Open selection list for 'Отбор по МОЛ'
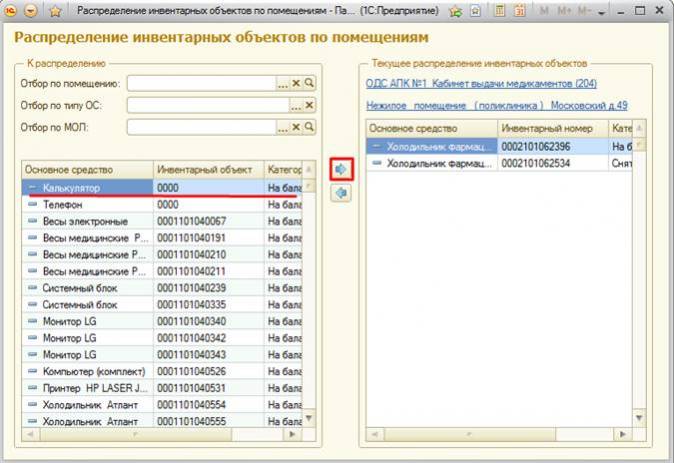Viewport: 674px width, 463px height. pos(283,127)
